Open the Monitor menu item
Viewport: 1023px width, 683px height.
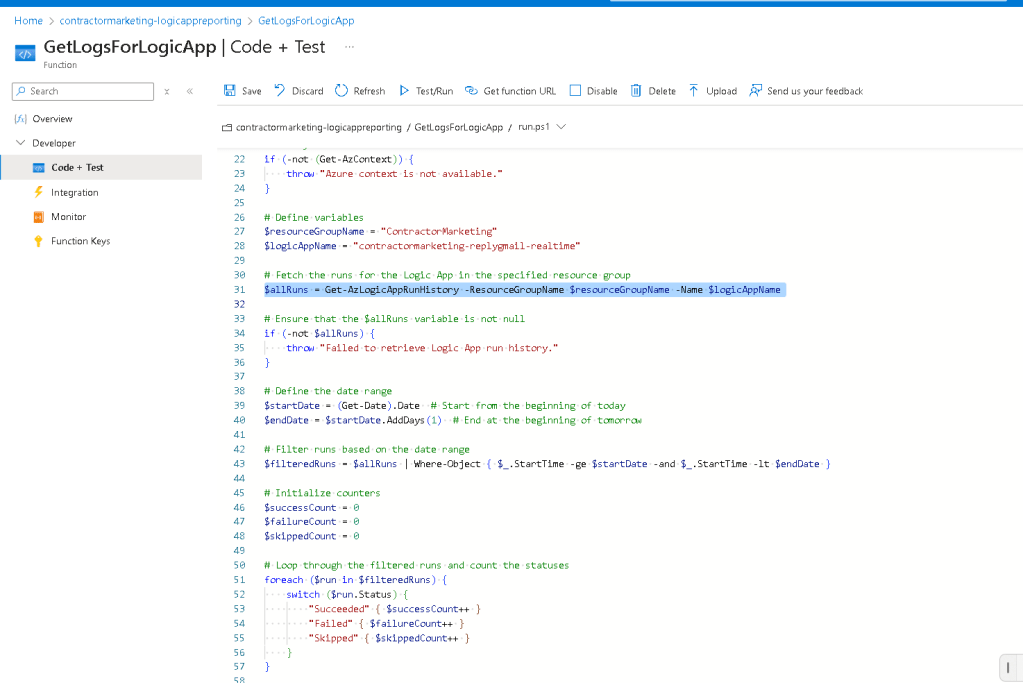(69, 217)
